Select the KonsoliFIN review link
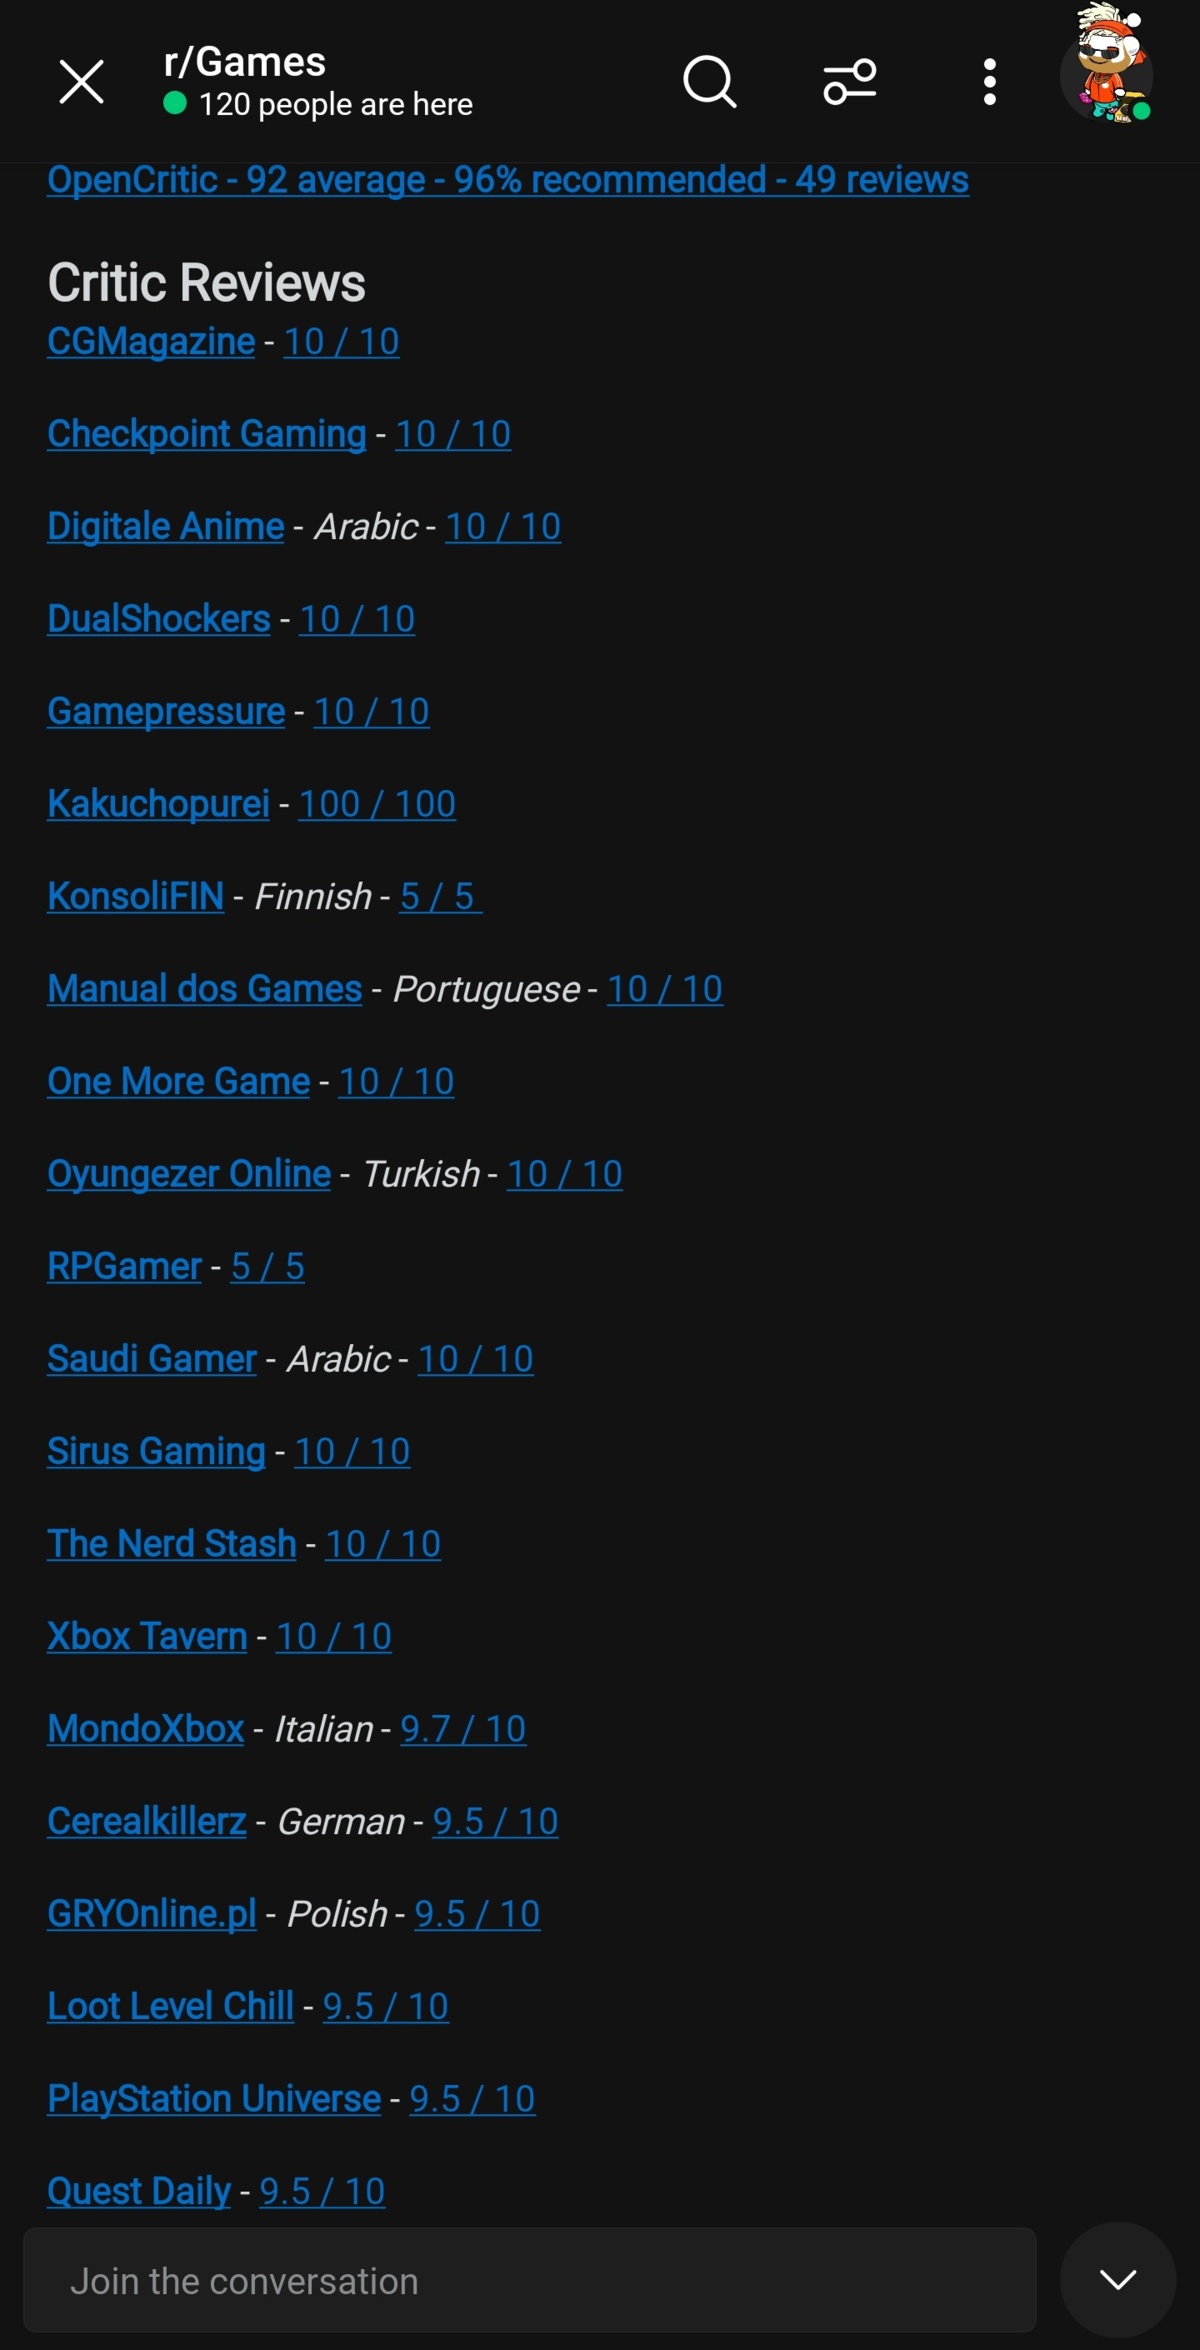The width and height of the screenshot is (1200, 2350). tap(136, 897)
